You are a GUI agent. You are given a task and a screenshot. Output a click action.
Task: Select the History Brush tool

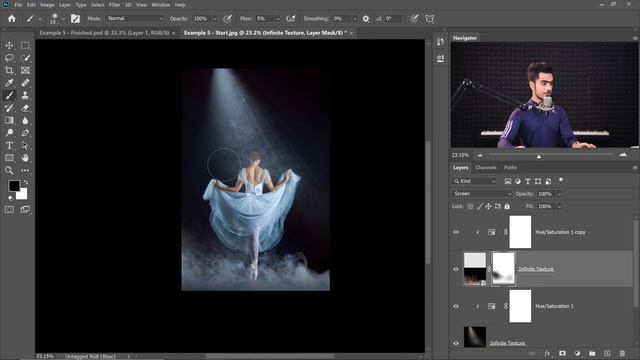9,108
